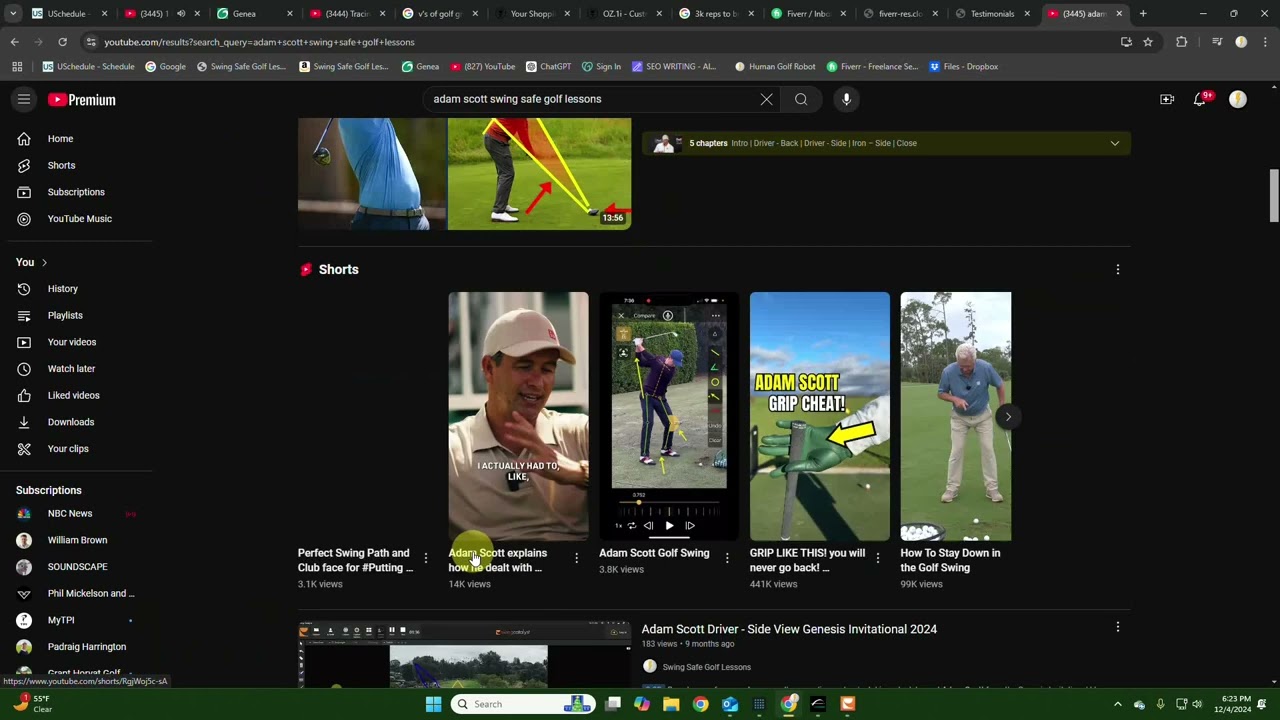Play the Adam Scott Golf Swing short thumbnail
This screenshot has height=720, width=1280.
tap(669, 416)
